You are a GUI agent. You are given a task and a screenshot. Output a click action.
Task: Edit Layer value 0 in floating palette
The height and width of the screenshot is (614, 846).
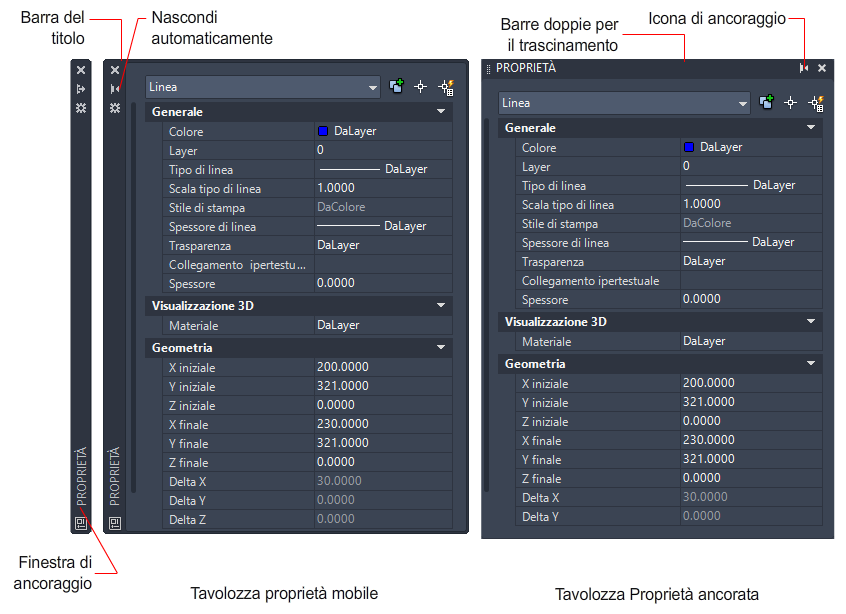(x=383, y=150)
